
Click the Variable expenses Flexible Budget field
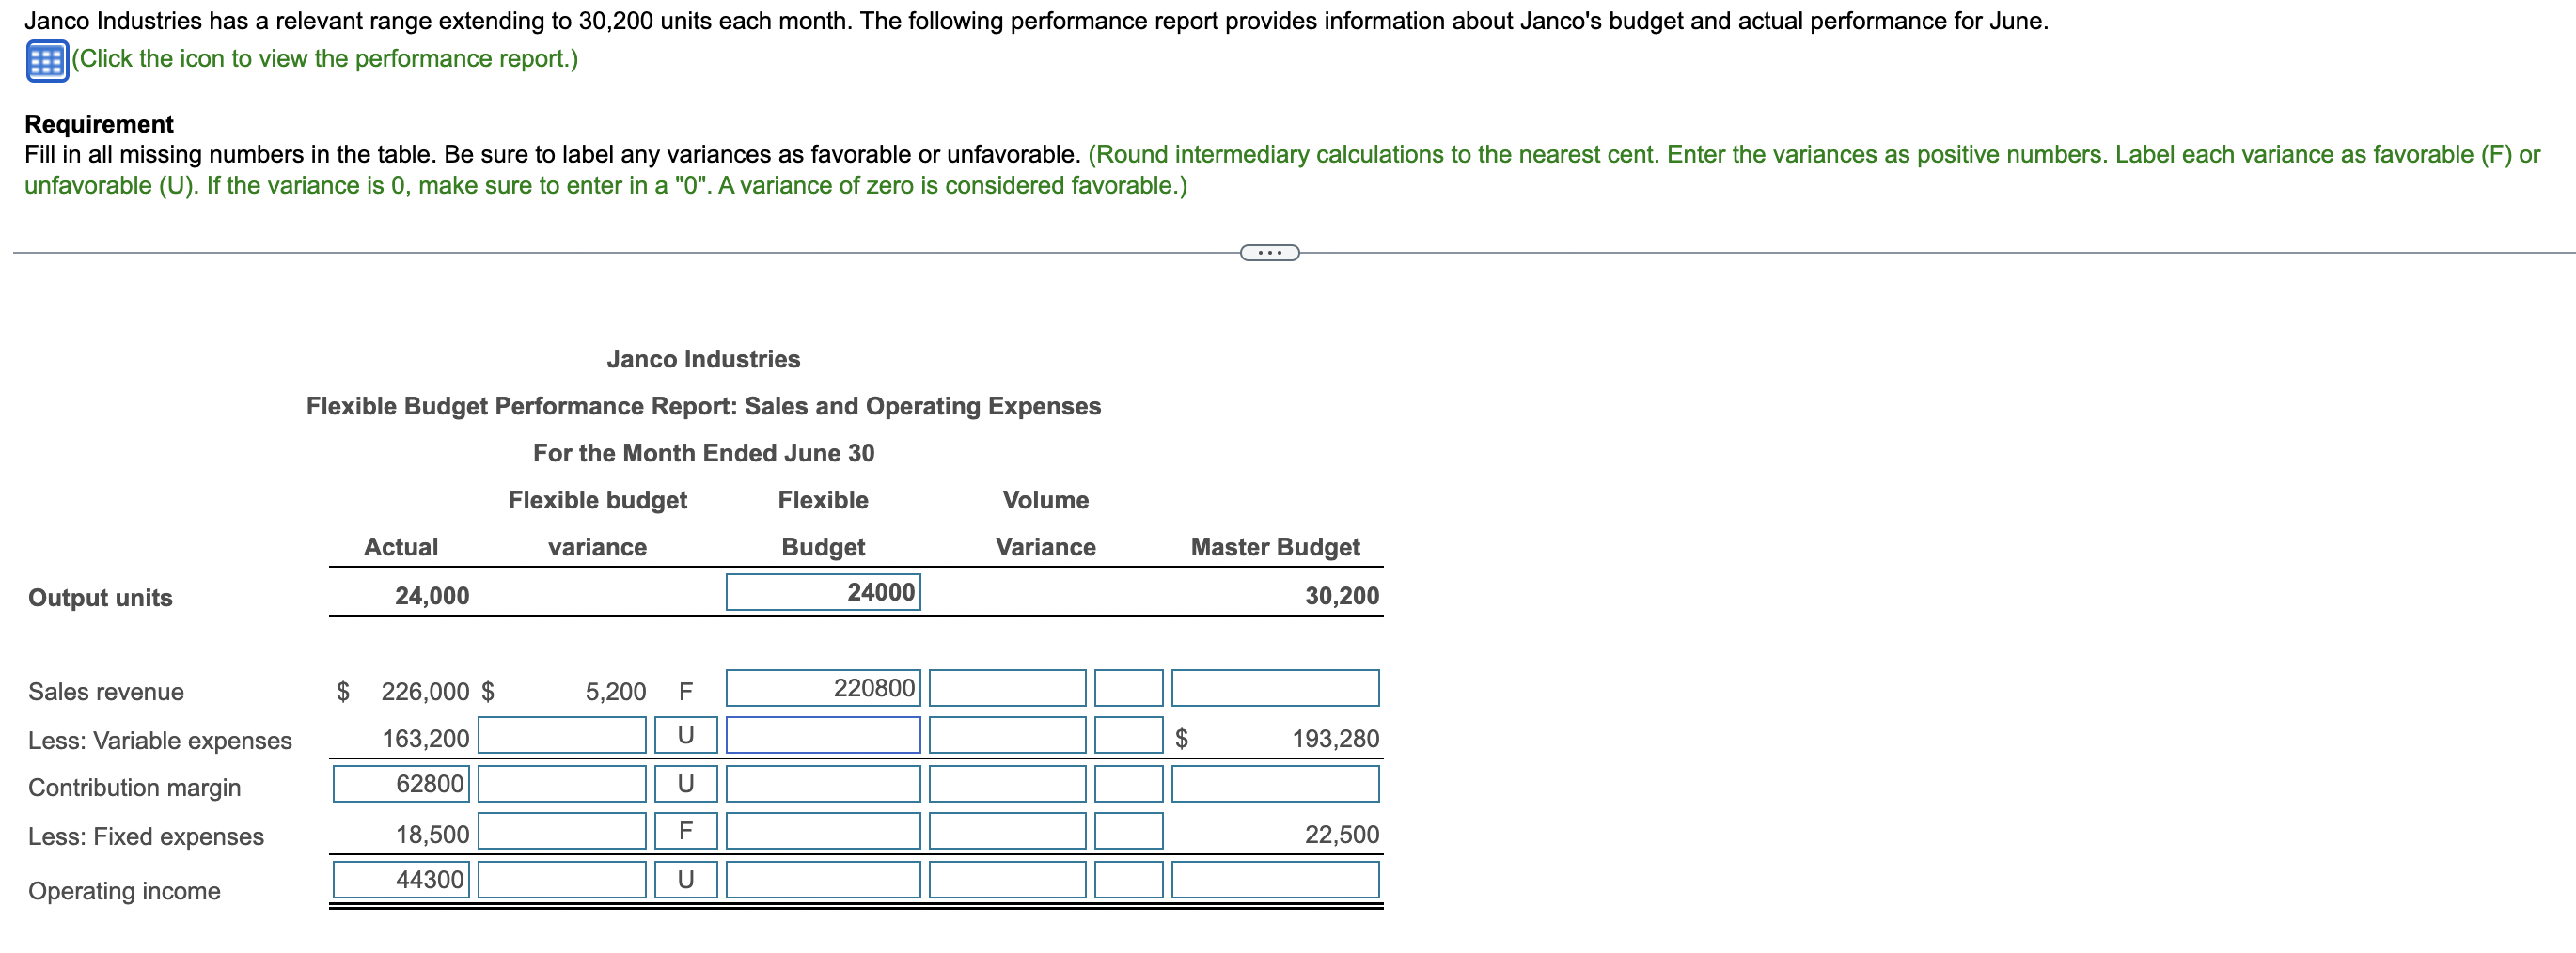tap(822, 735)
